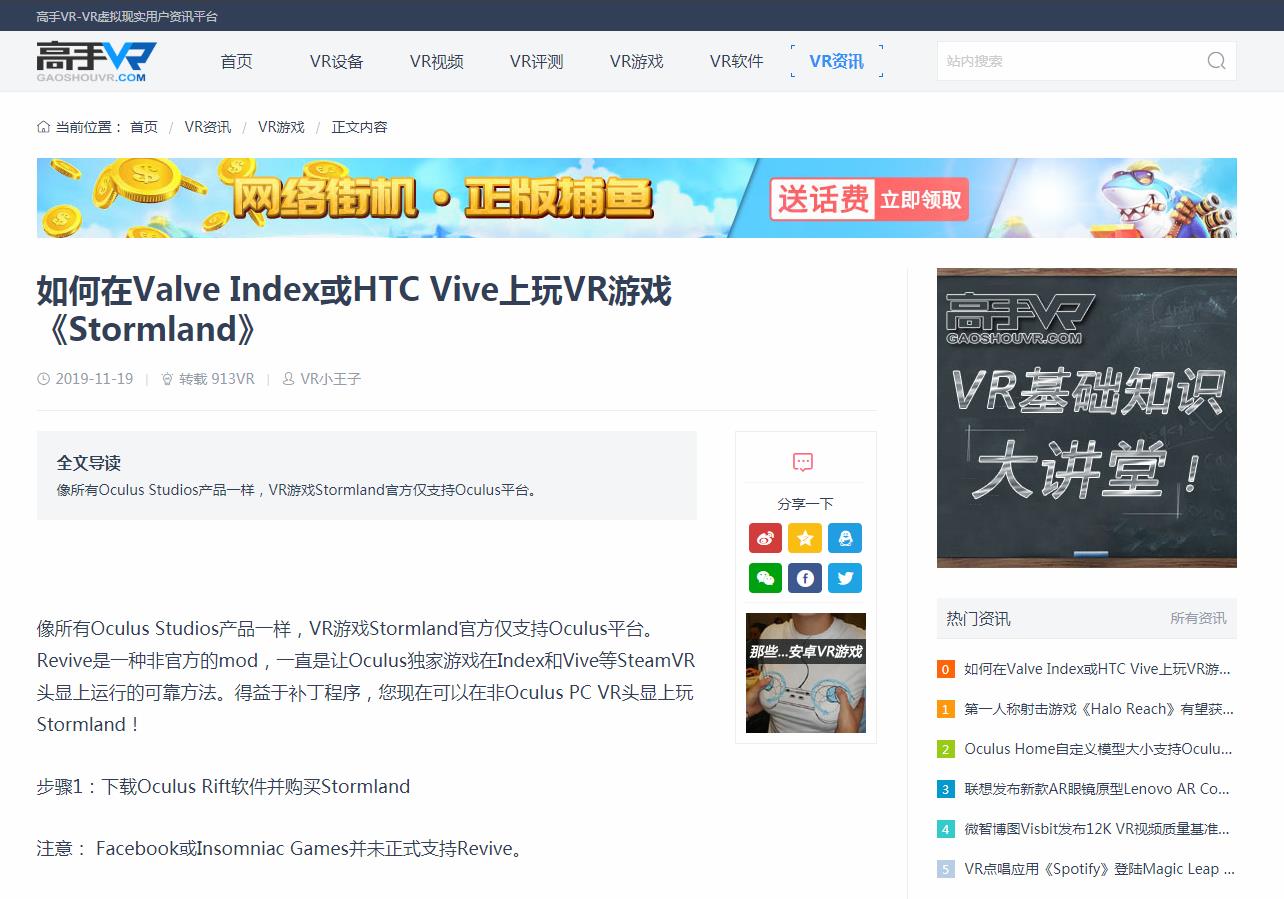This screenshot has width=1284, height=899.
Task: Open the VR视频 navigation tab
Action: click(x=437, y=61)
